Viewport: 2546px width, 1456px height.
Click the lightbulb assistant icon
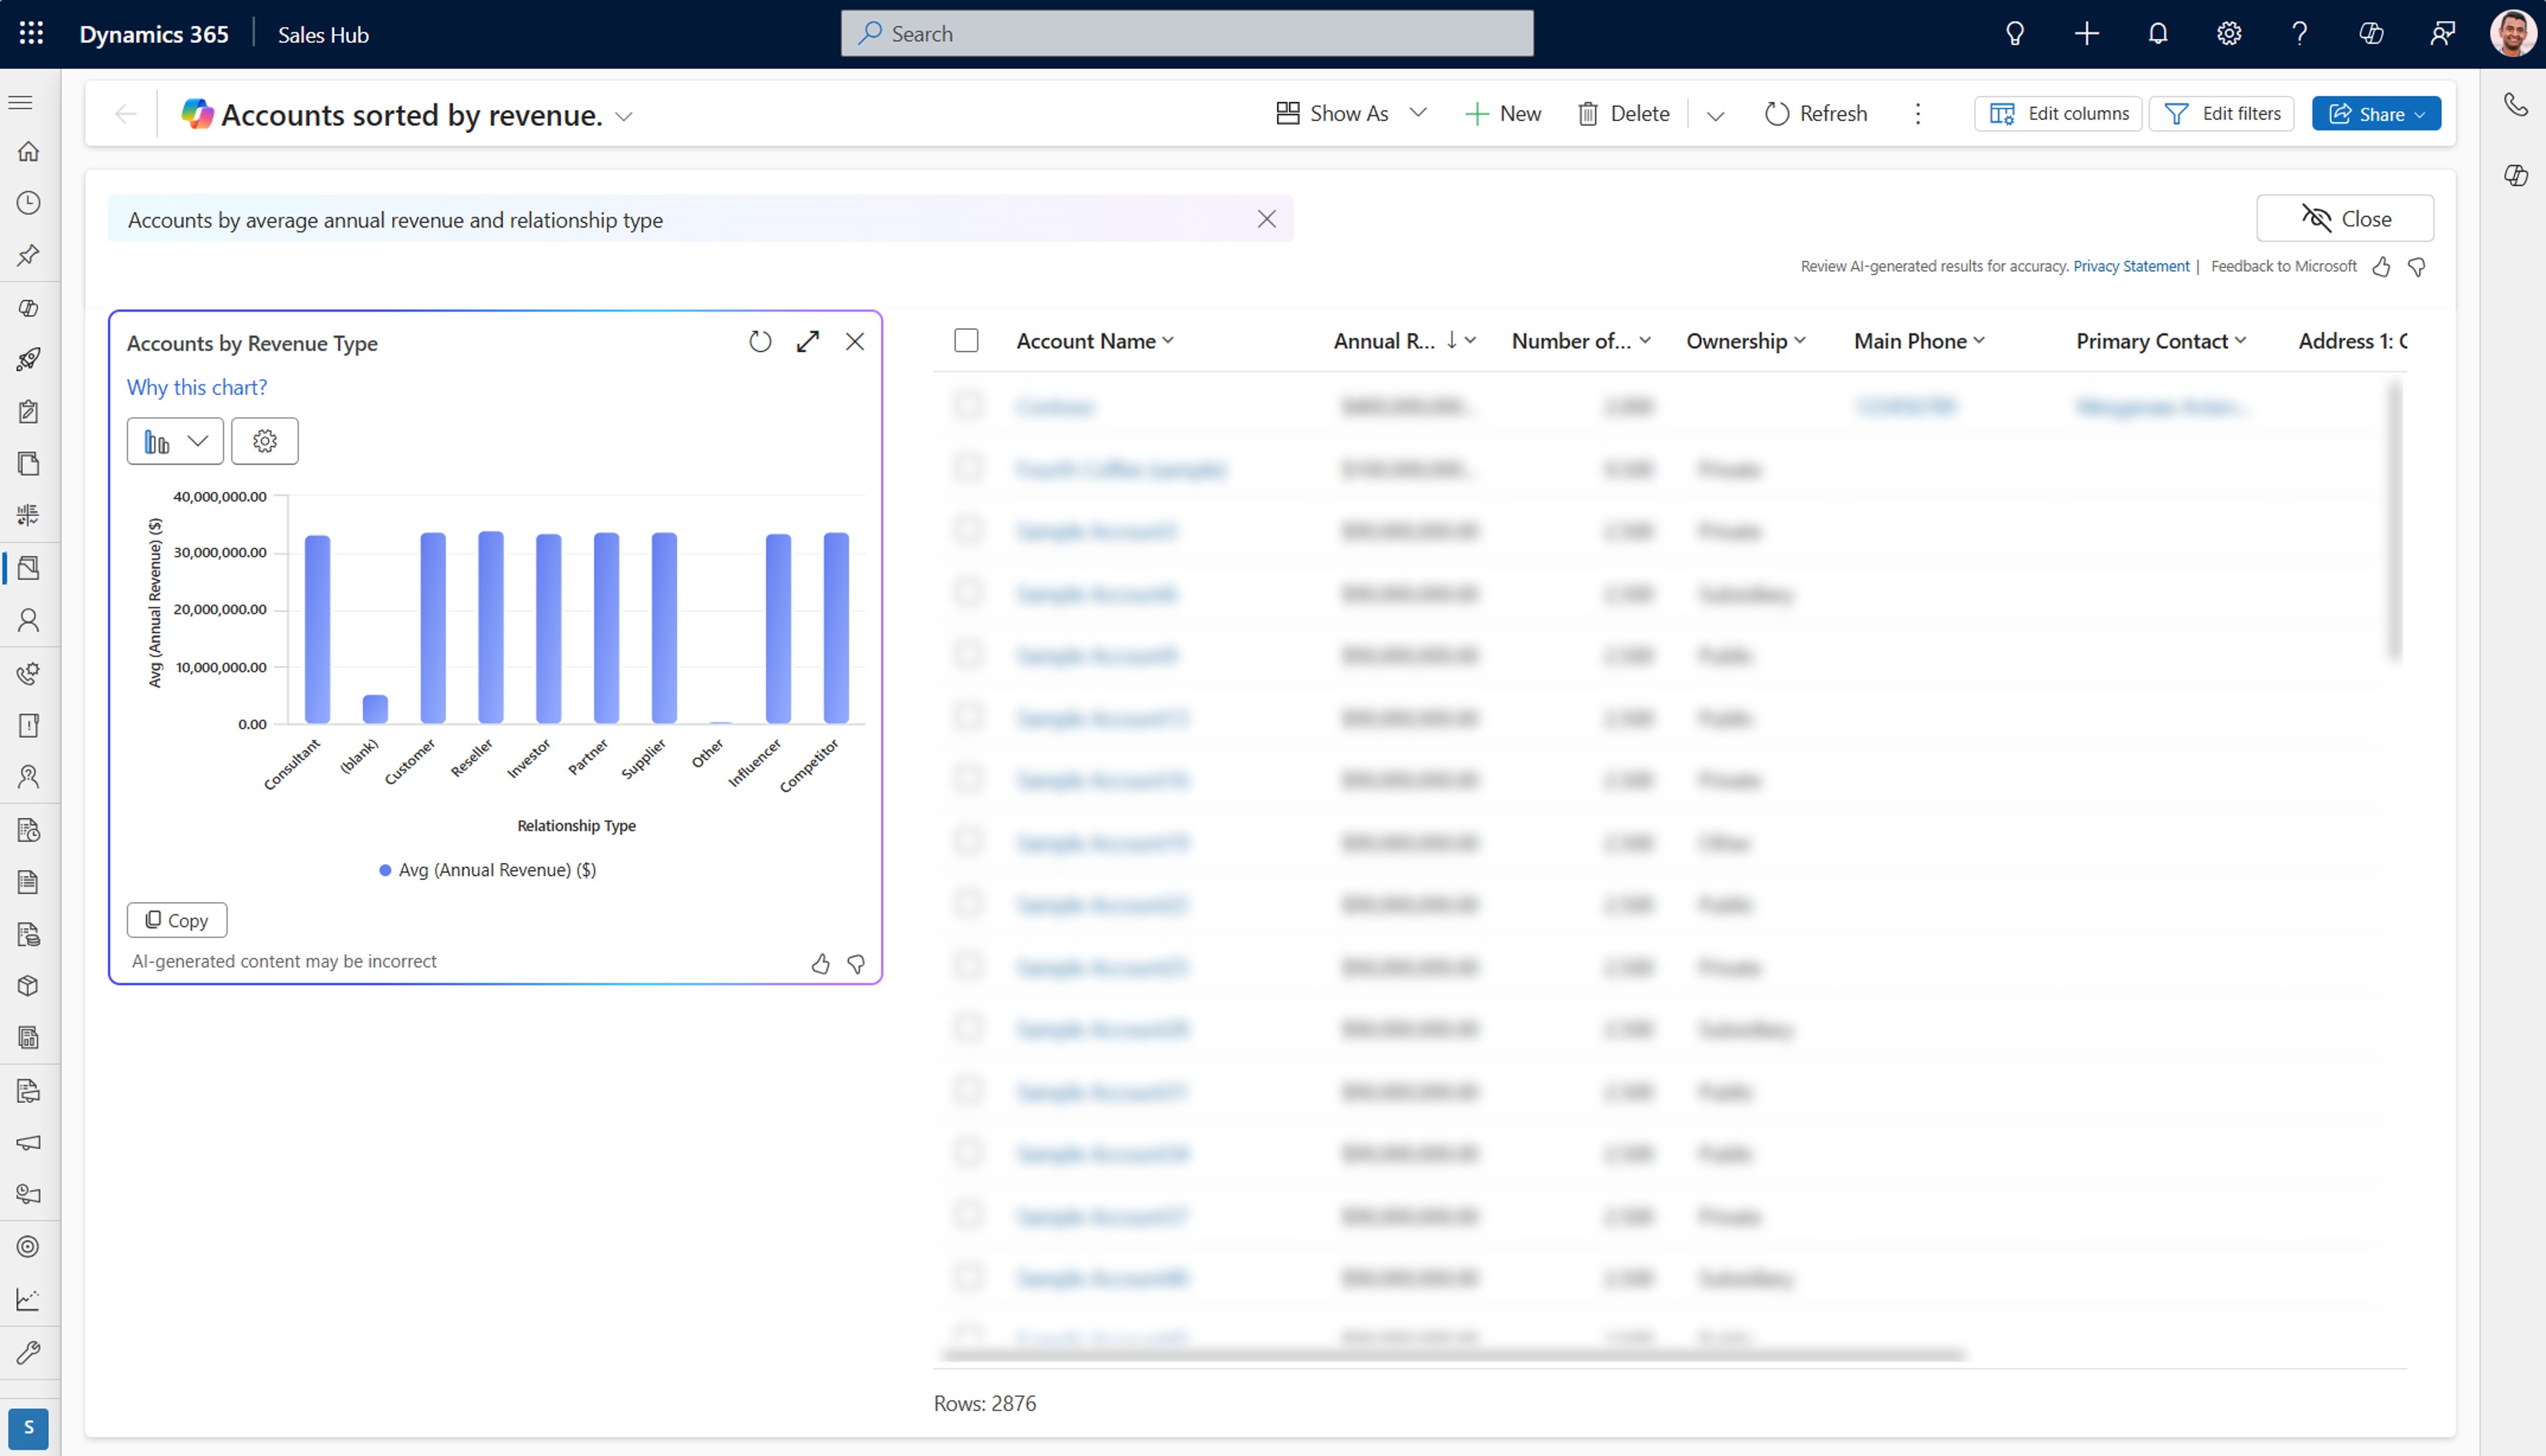pos(2014,34)
